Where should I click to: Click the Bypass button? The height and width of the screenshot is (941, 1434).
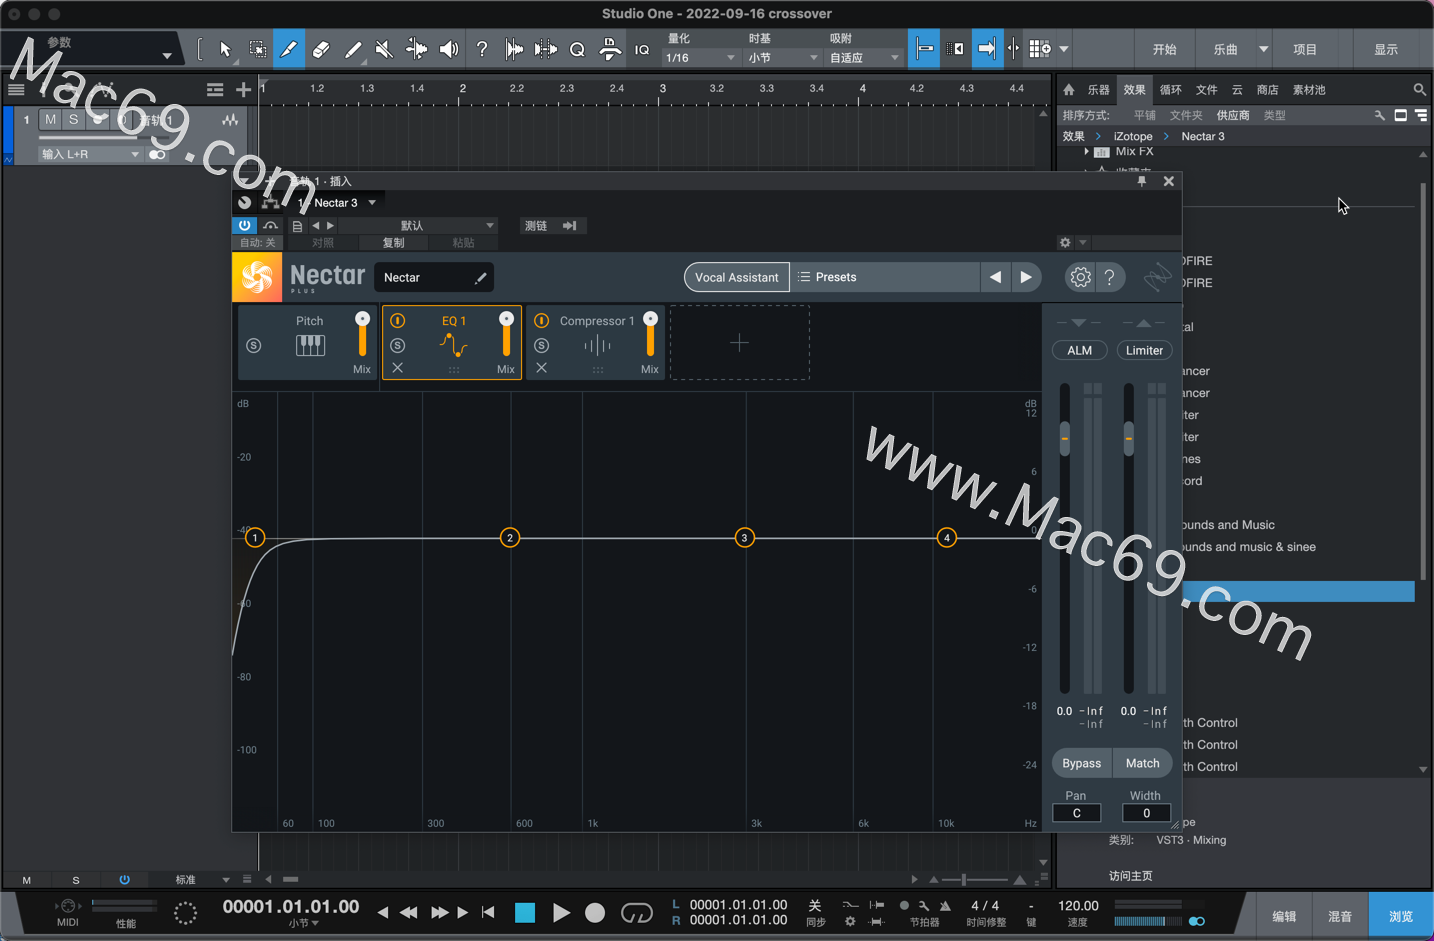coord(1081,763)
